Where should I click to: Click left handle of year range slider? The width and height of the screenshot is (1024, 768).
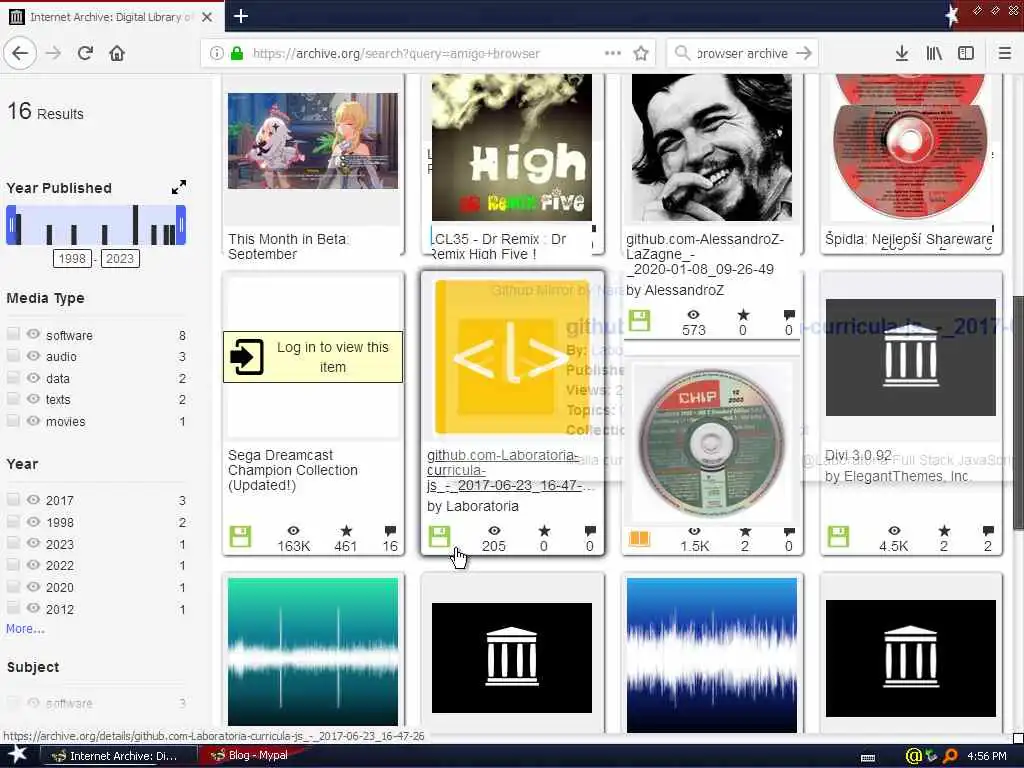click(x=11, y=225)
